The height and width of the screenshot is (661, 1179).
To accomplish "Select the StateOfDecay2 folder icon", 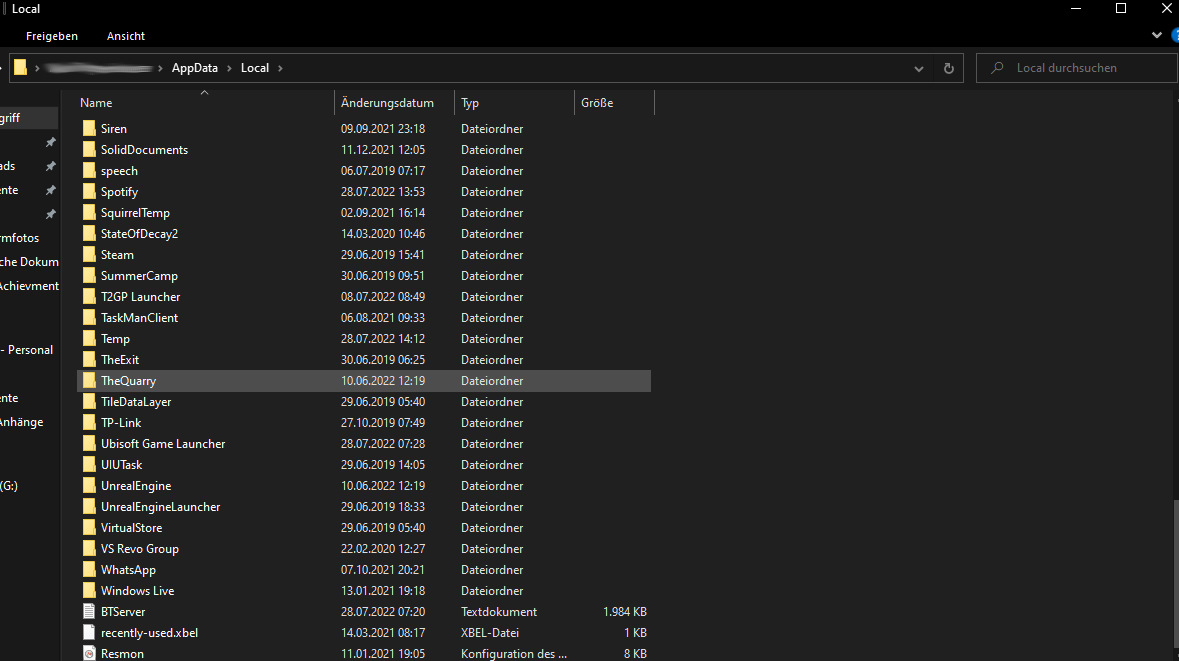I will [x=89, y=234].
